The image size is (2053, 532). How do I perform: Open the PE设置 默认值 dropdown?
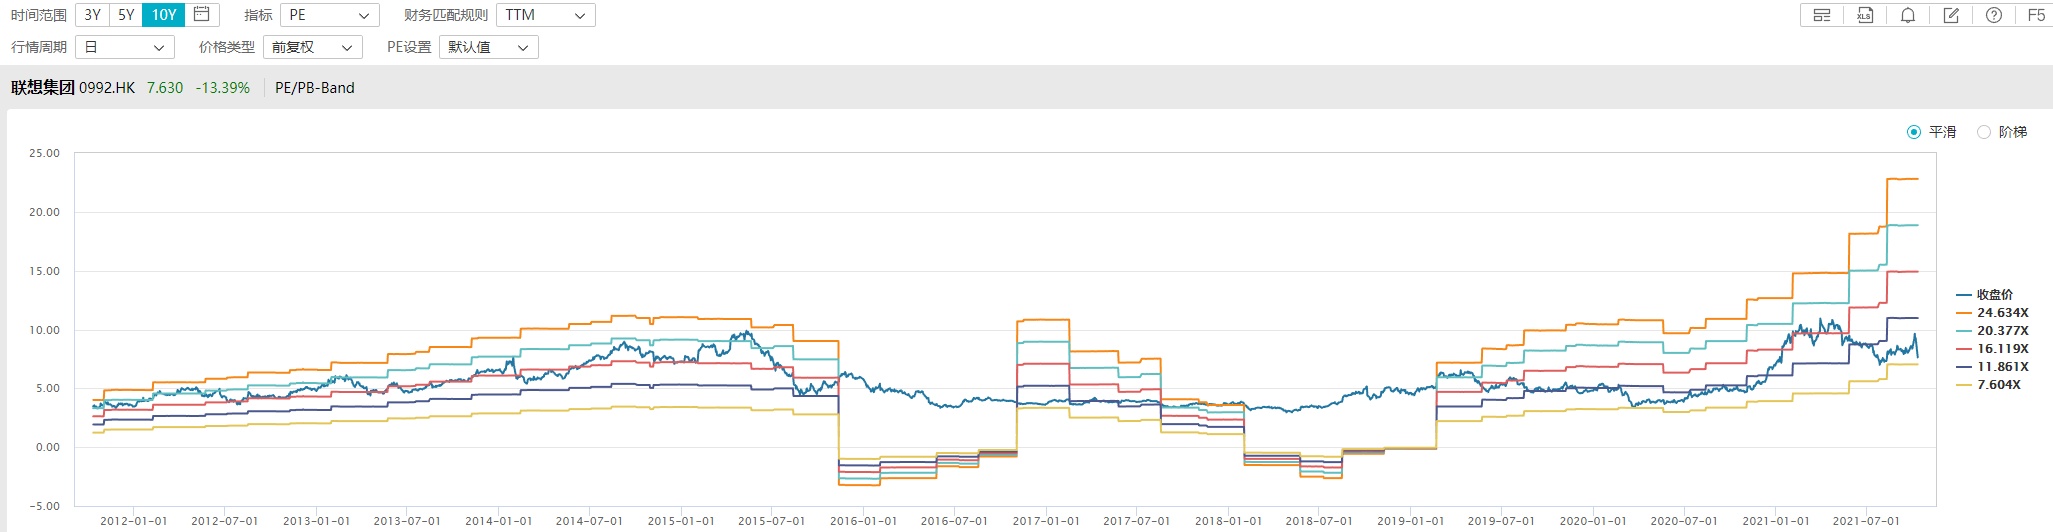point(488,47)
